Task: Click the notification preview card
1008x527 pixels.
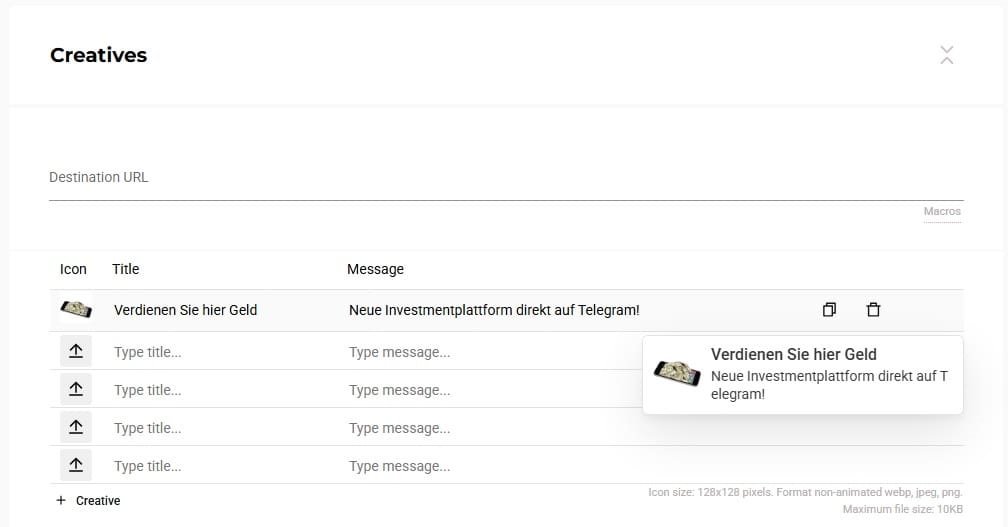Action: 802,375
